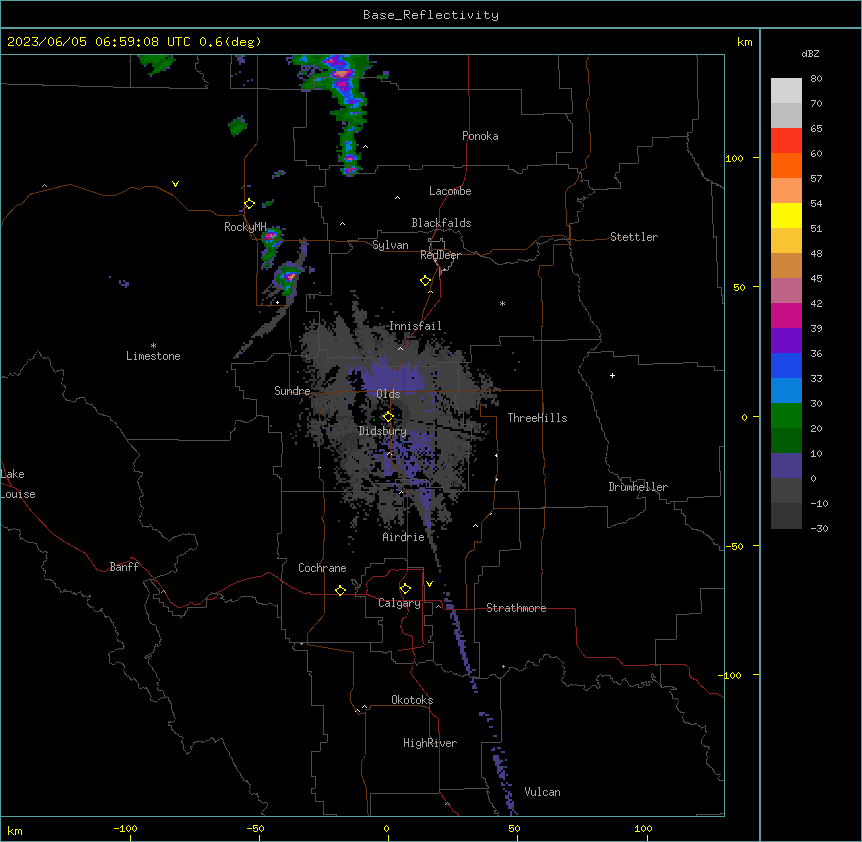Click the Stettler city label
Screen dimensions: 862x842
click(x=633, y=237)
